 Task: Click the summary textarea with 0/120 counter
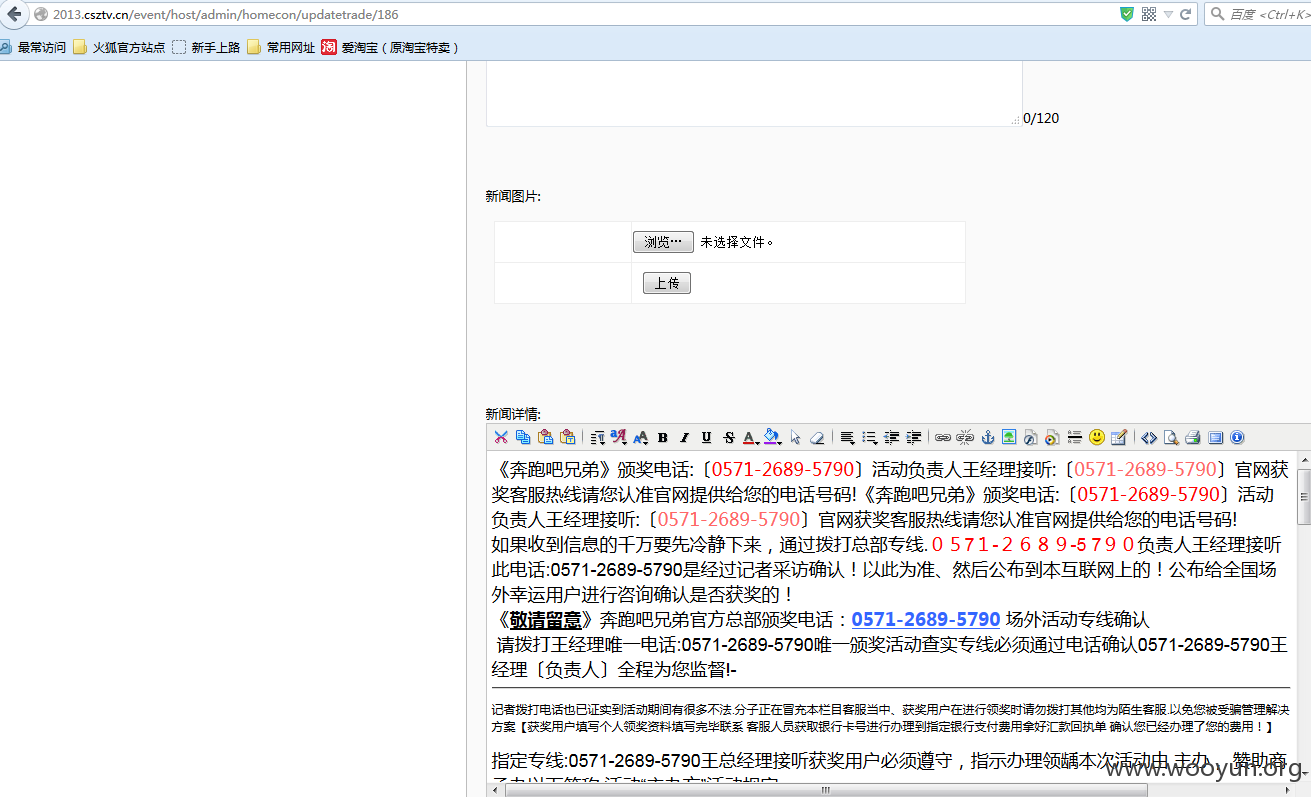point(754,94)
